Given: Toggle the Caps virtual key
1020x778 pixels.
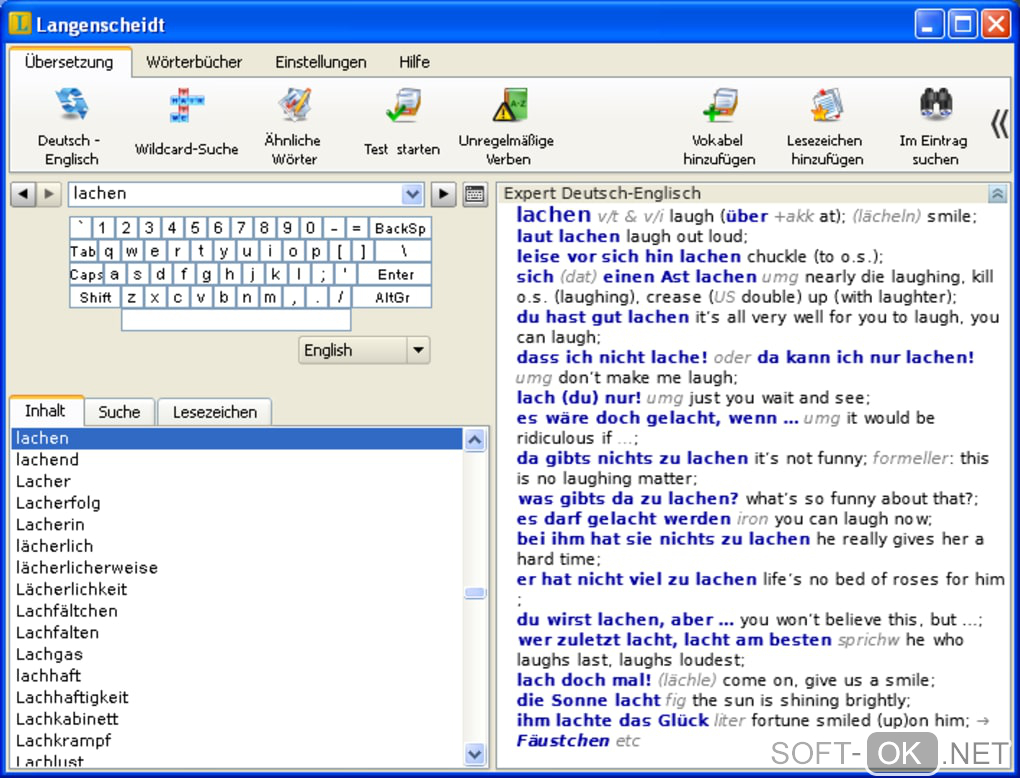Looking at the screenshot, I should [86, 275].
